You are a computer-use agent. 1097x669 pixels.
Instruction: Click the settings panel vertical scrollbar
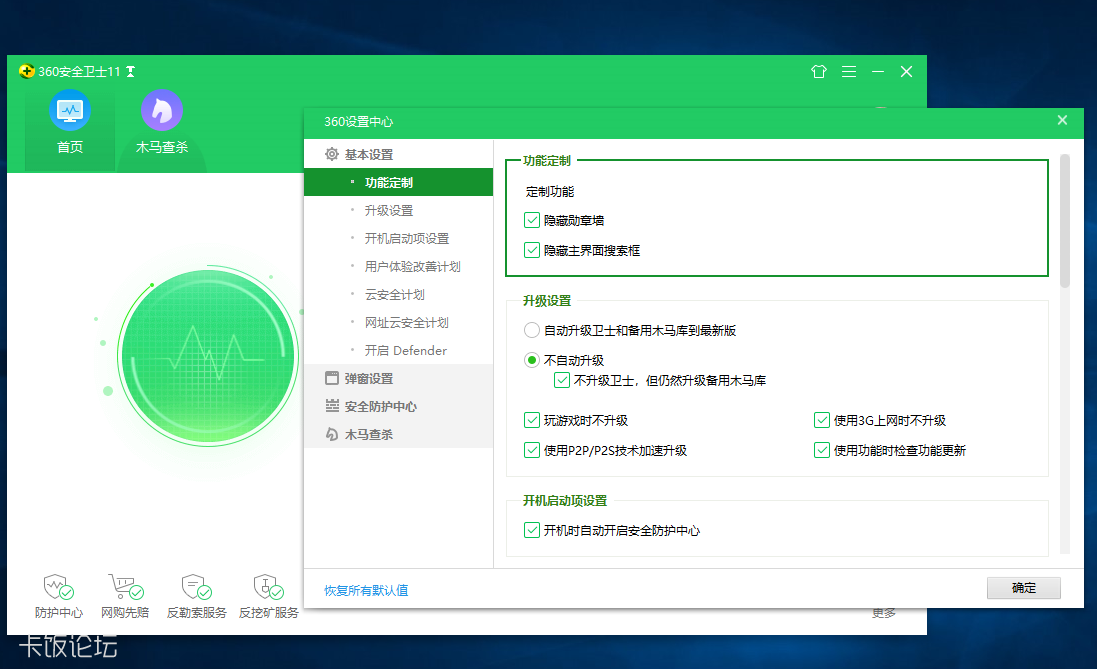tap(1065, 220)
